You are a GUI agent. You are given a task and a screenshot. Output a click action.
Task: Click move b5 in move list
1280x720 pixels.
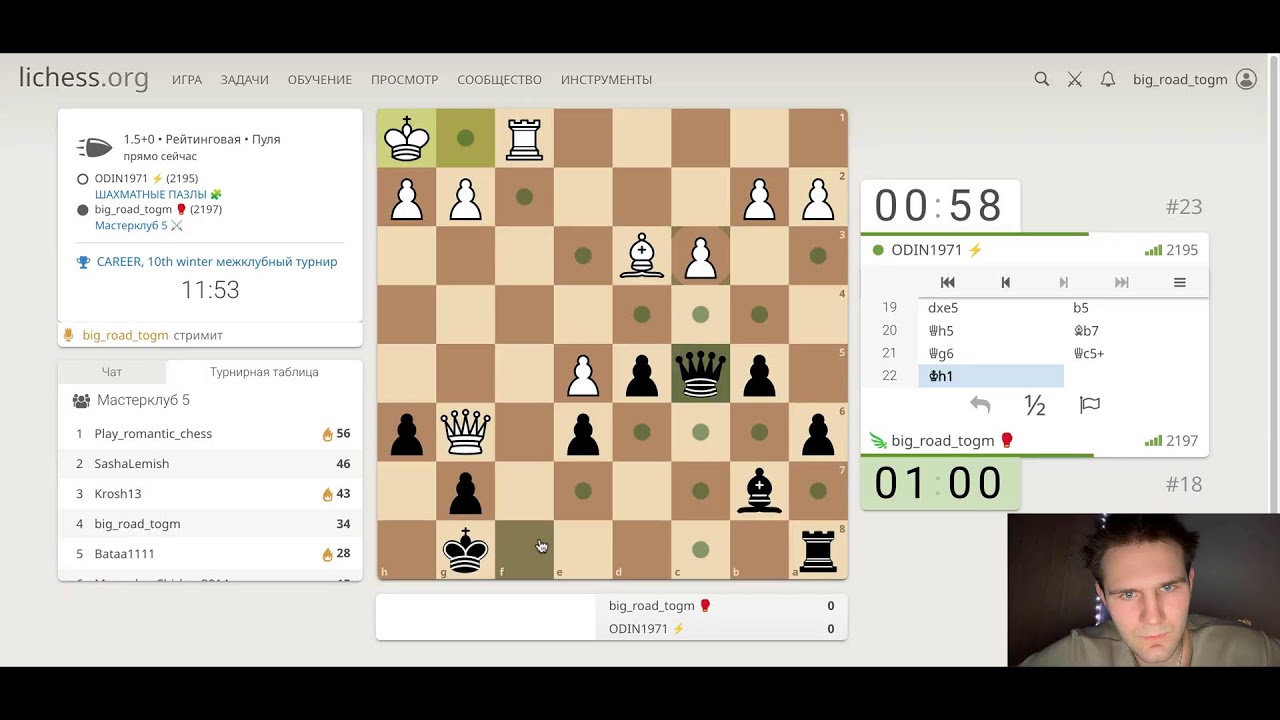pyautogui.click(x=1136, y=308)
